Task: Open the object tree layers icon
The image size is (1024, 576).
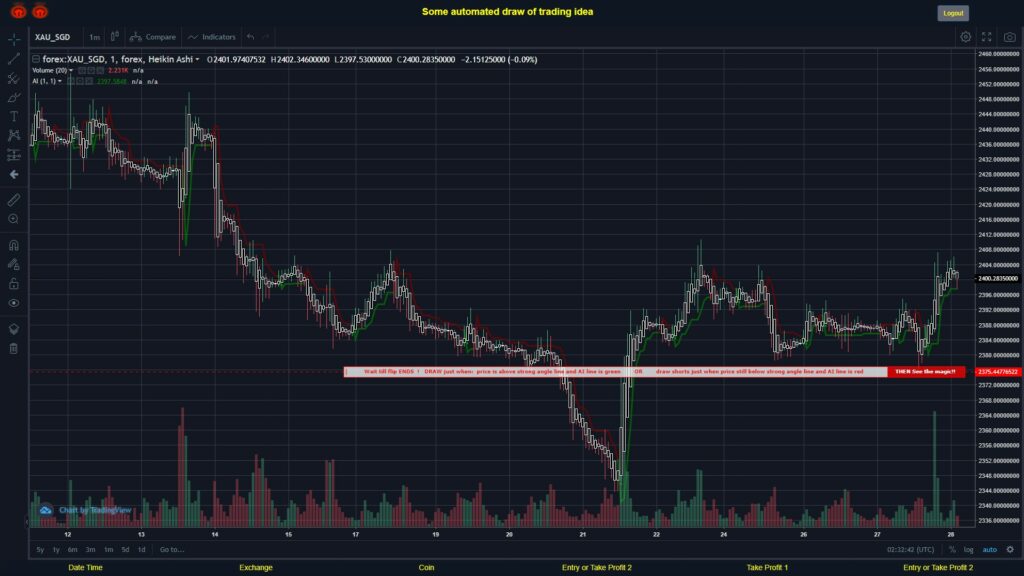Action: point(14,329)
